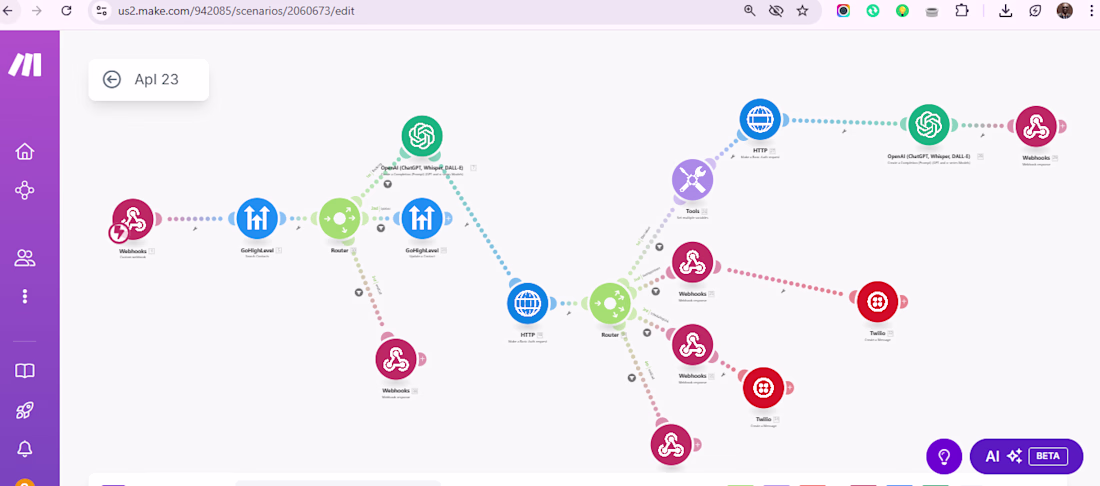The width and height of the screenshot is (1100, 486).
Task: Open the far-right Twilio Create a Message module
Action: coord(878,302)
